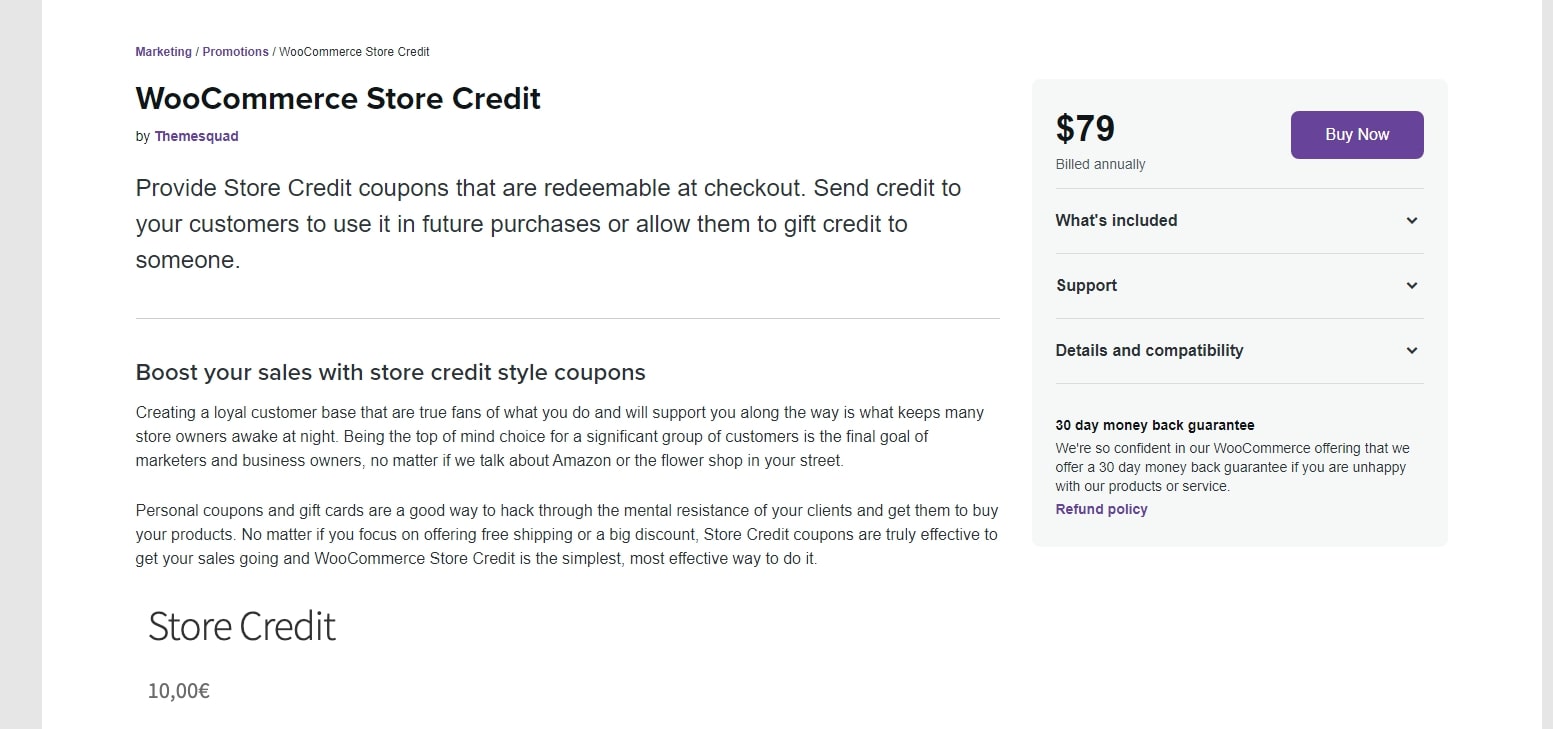Screen dimensions: 1553x729
Task: Click the $79 price amount
Action: click(x=1085, y=129)
